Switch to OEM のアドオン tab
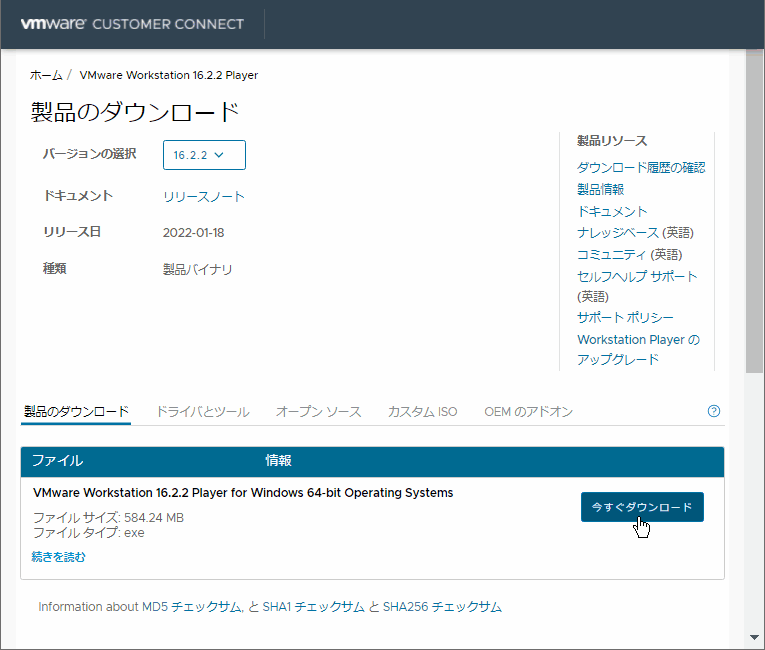This screenshot has height=650, width=765. [528, 412]
